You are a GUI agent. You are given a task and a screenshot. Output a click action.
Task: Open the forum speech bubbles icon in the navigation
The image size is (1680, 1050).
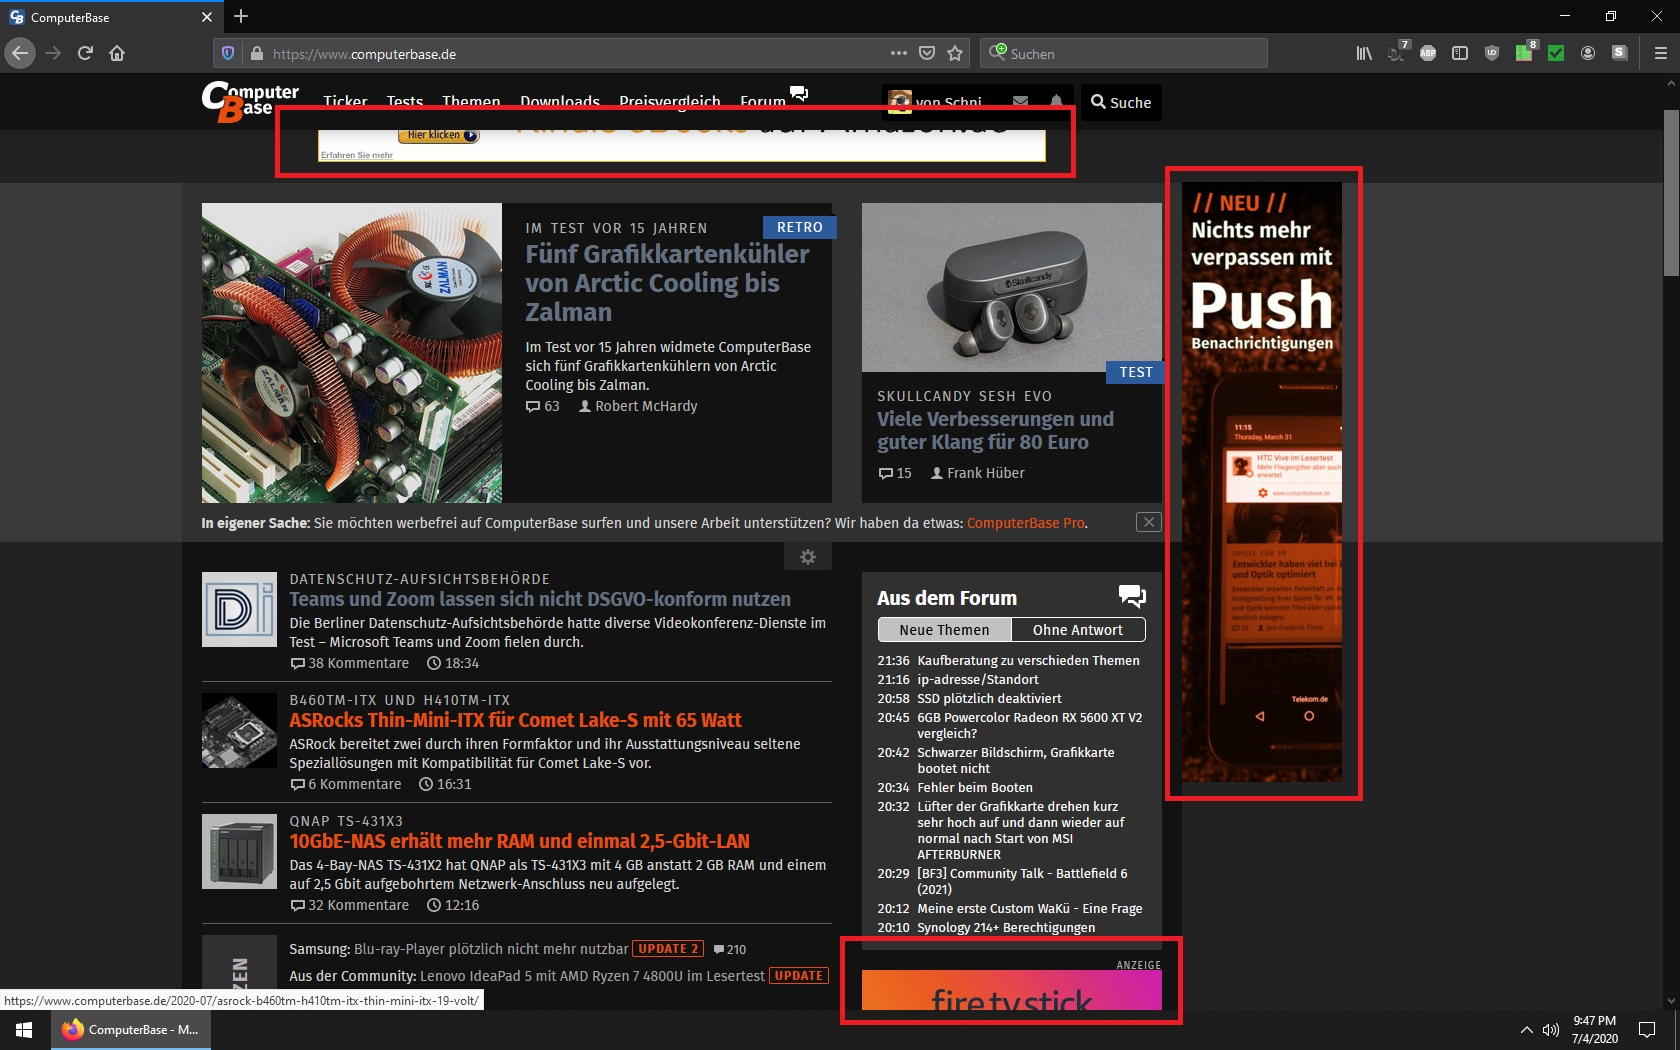pos(799,93)
